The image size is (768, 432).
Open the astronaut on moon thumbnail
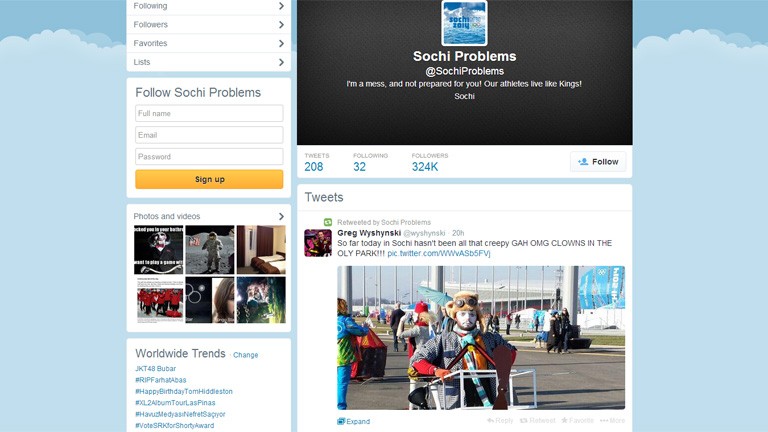[x=210, y=250]
